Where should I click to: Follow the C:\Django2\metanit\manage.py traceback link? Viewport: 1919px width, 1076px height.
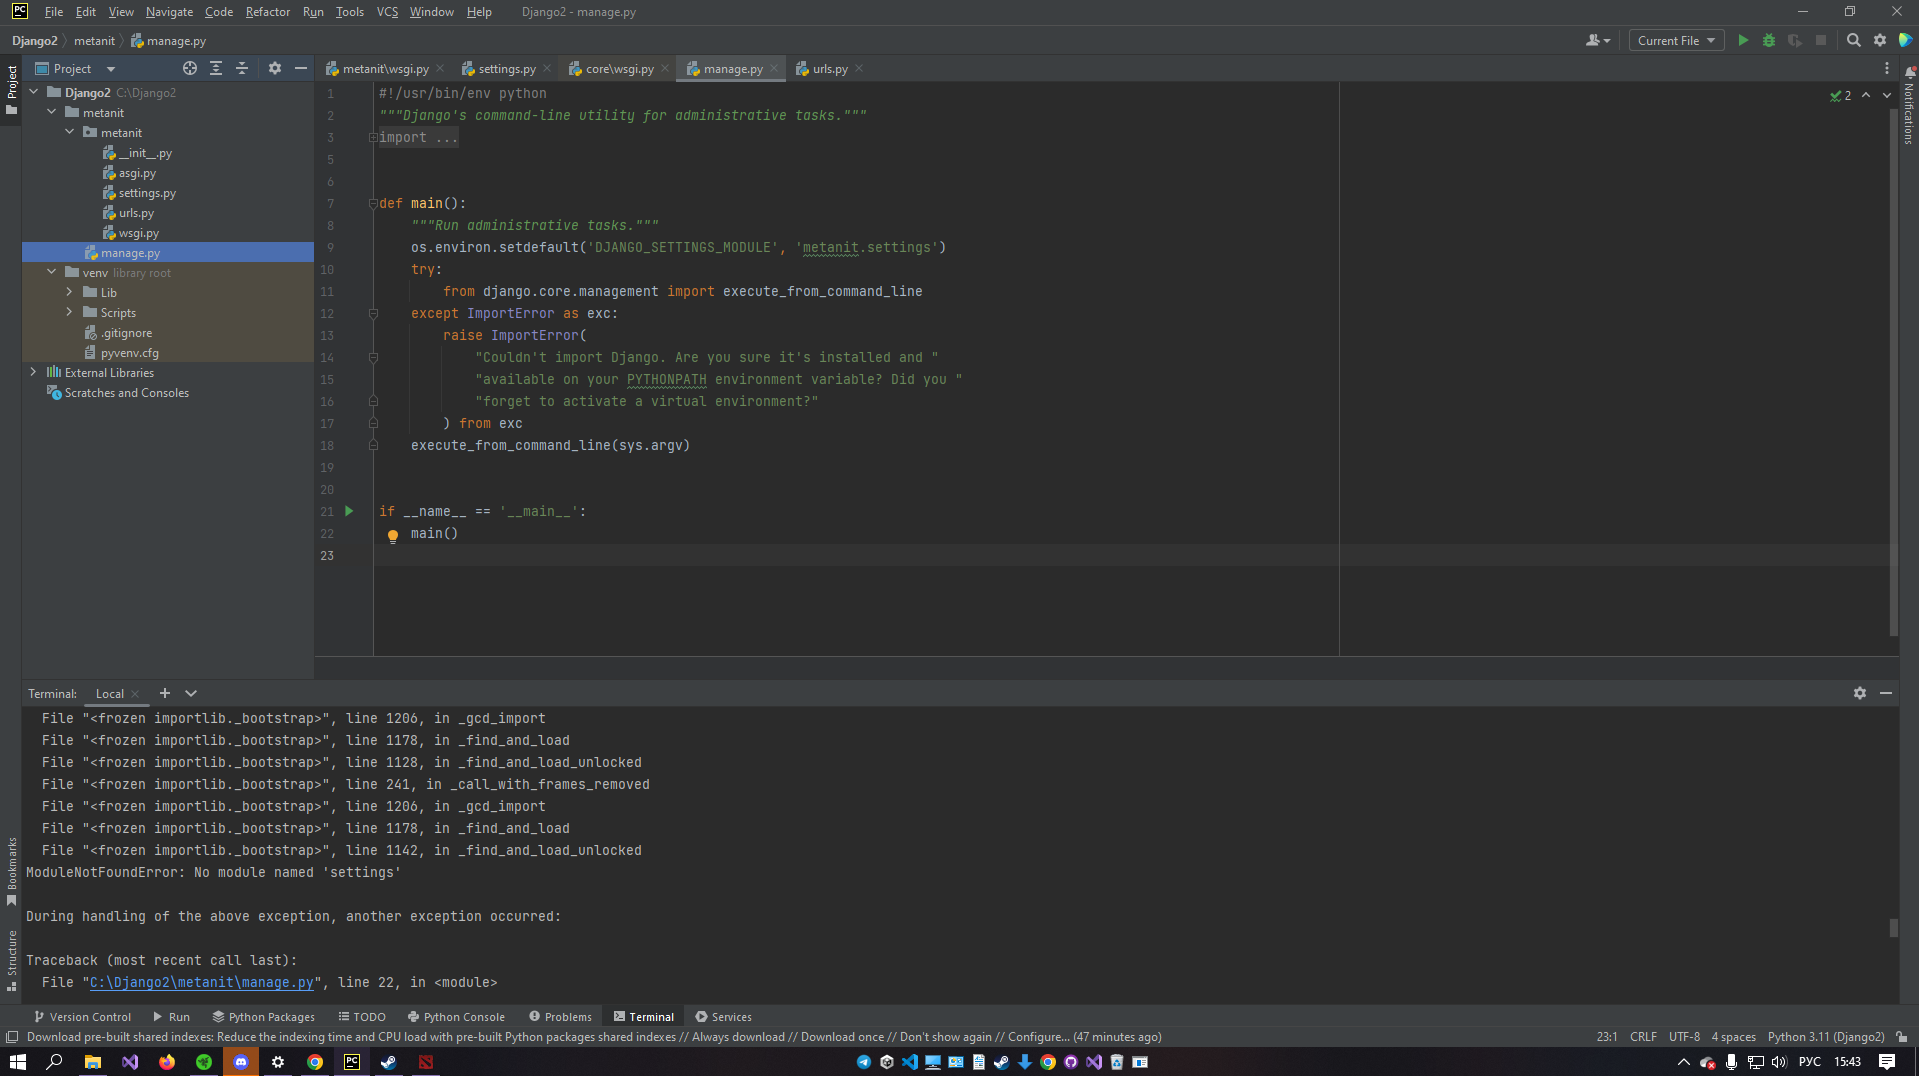coord(202,982)
